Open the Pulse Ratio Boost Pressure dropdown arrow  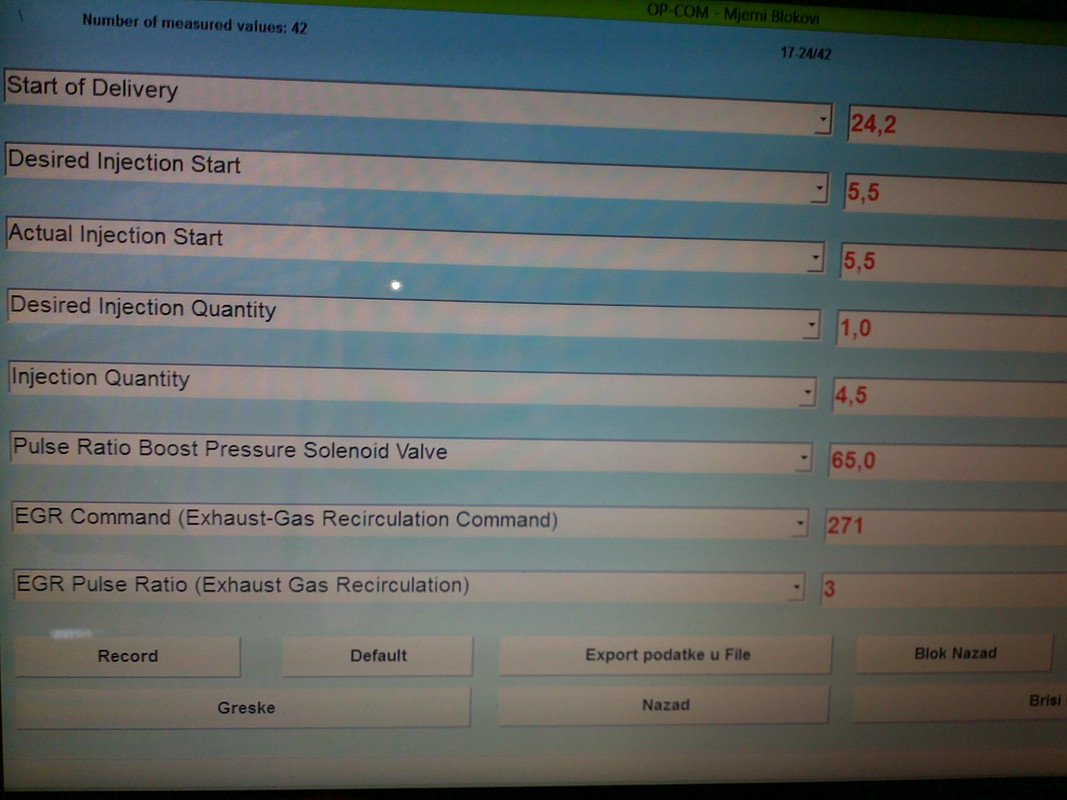[804, 458]
